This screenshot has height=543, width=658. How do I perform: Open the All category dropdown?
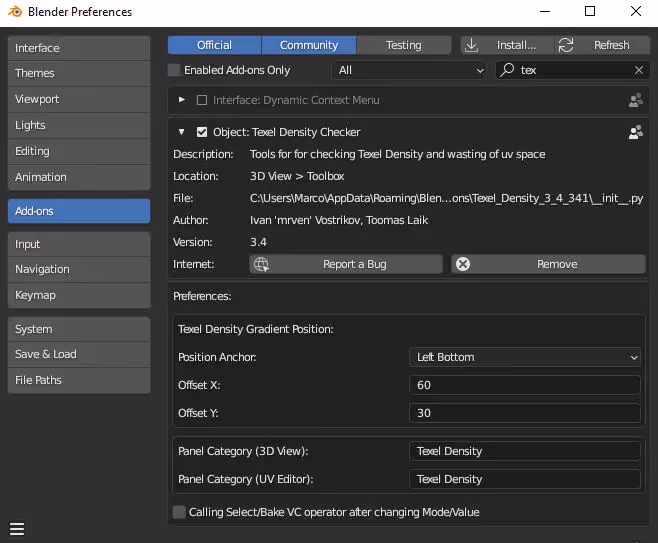pyautogui.click(x=410, y=70)
